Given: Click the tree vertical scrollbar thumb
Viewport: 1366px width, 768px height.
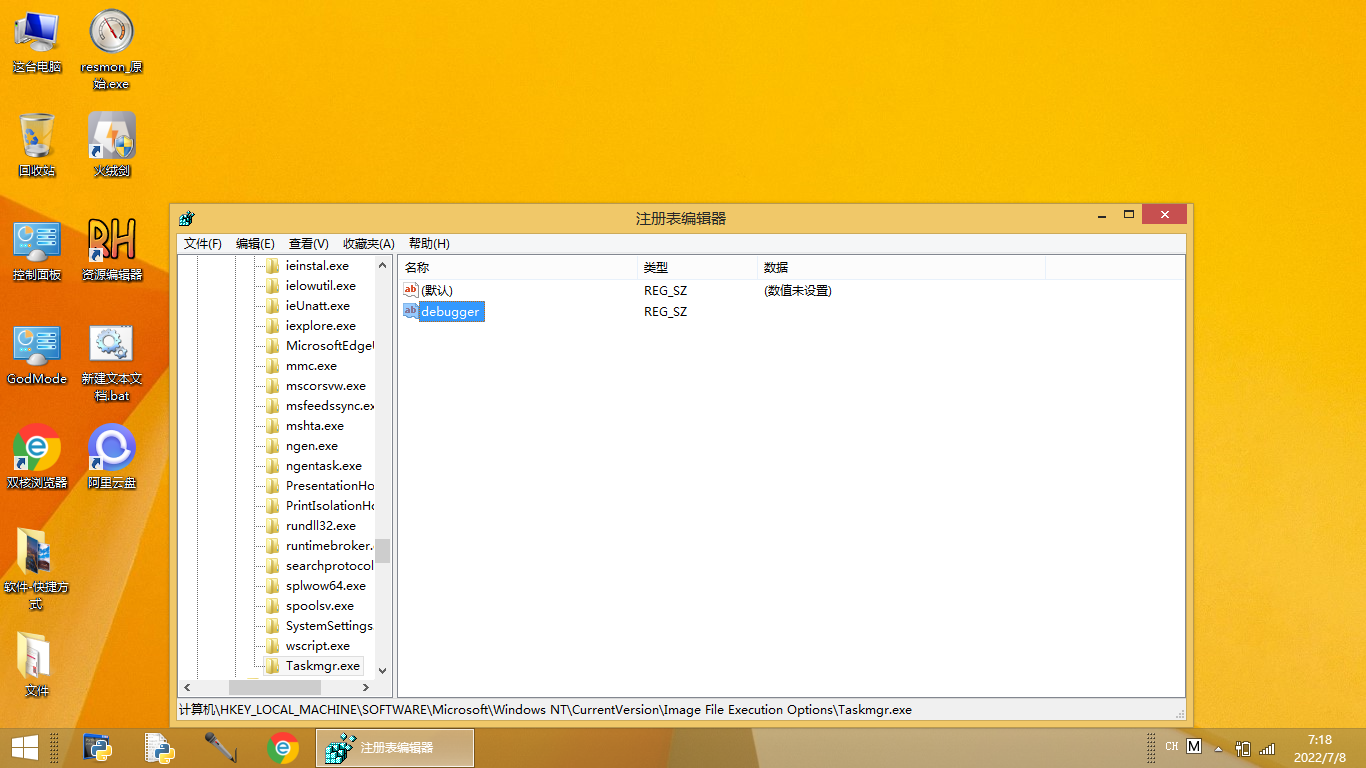Looking at the screenshot, I should coord(383,551).
